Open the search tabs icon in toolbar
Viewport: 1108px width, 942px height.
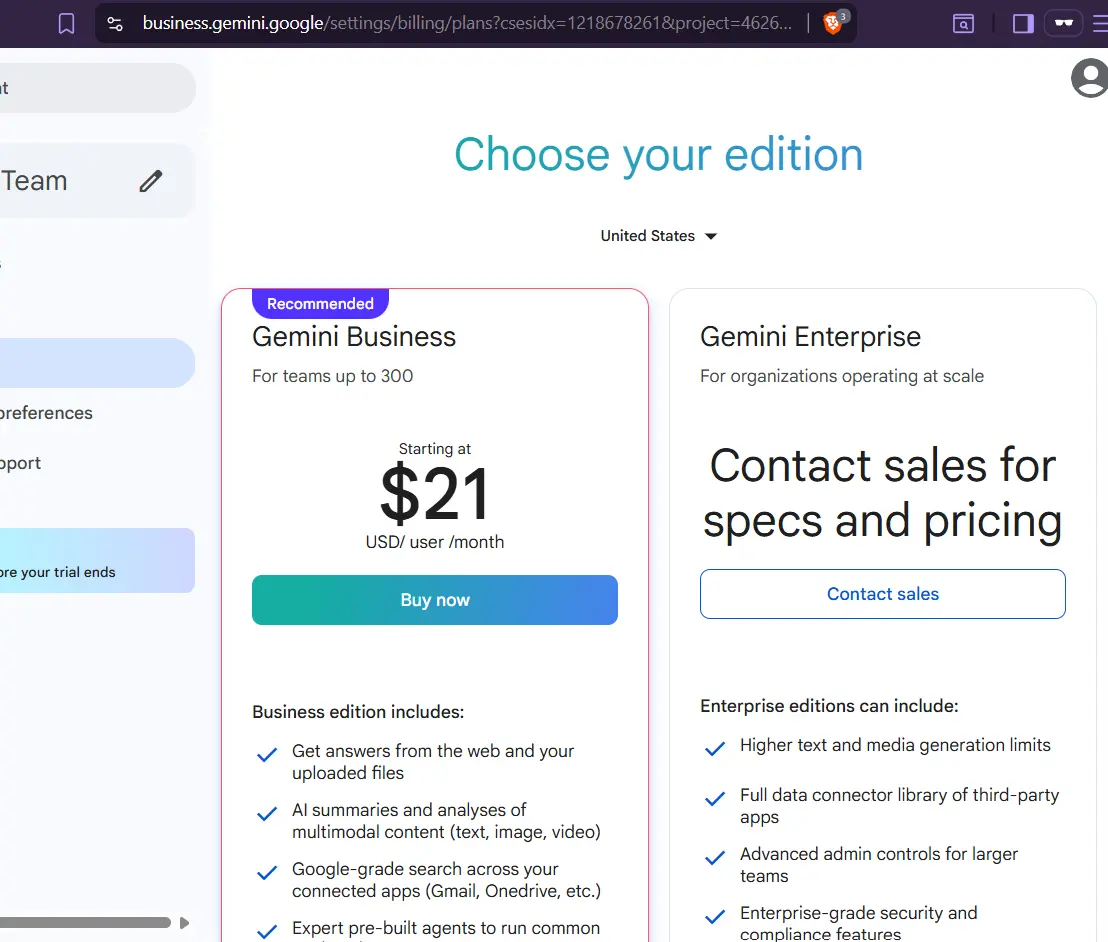[x=963, y=24]
